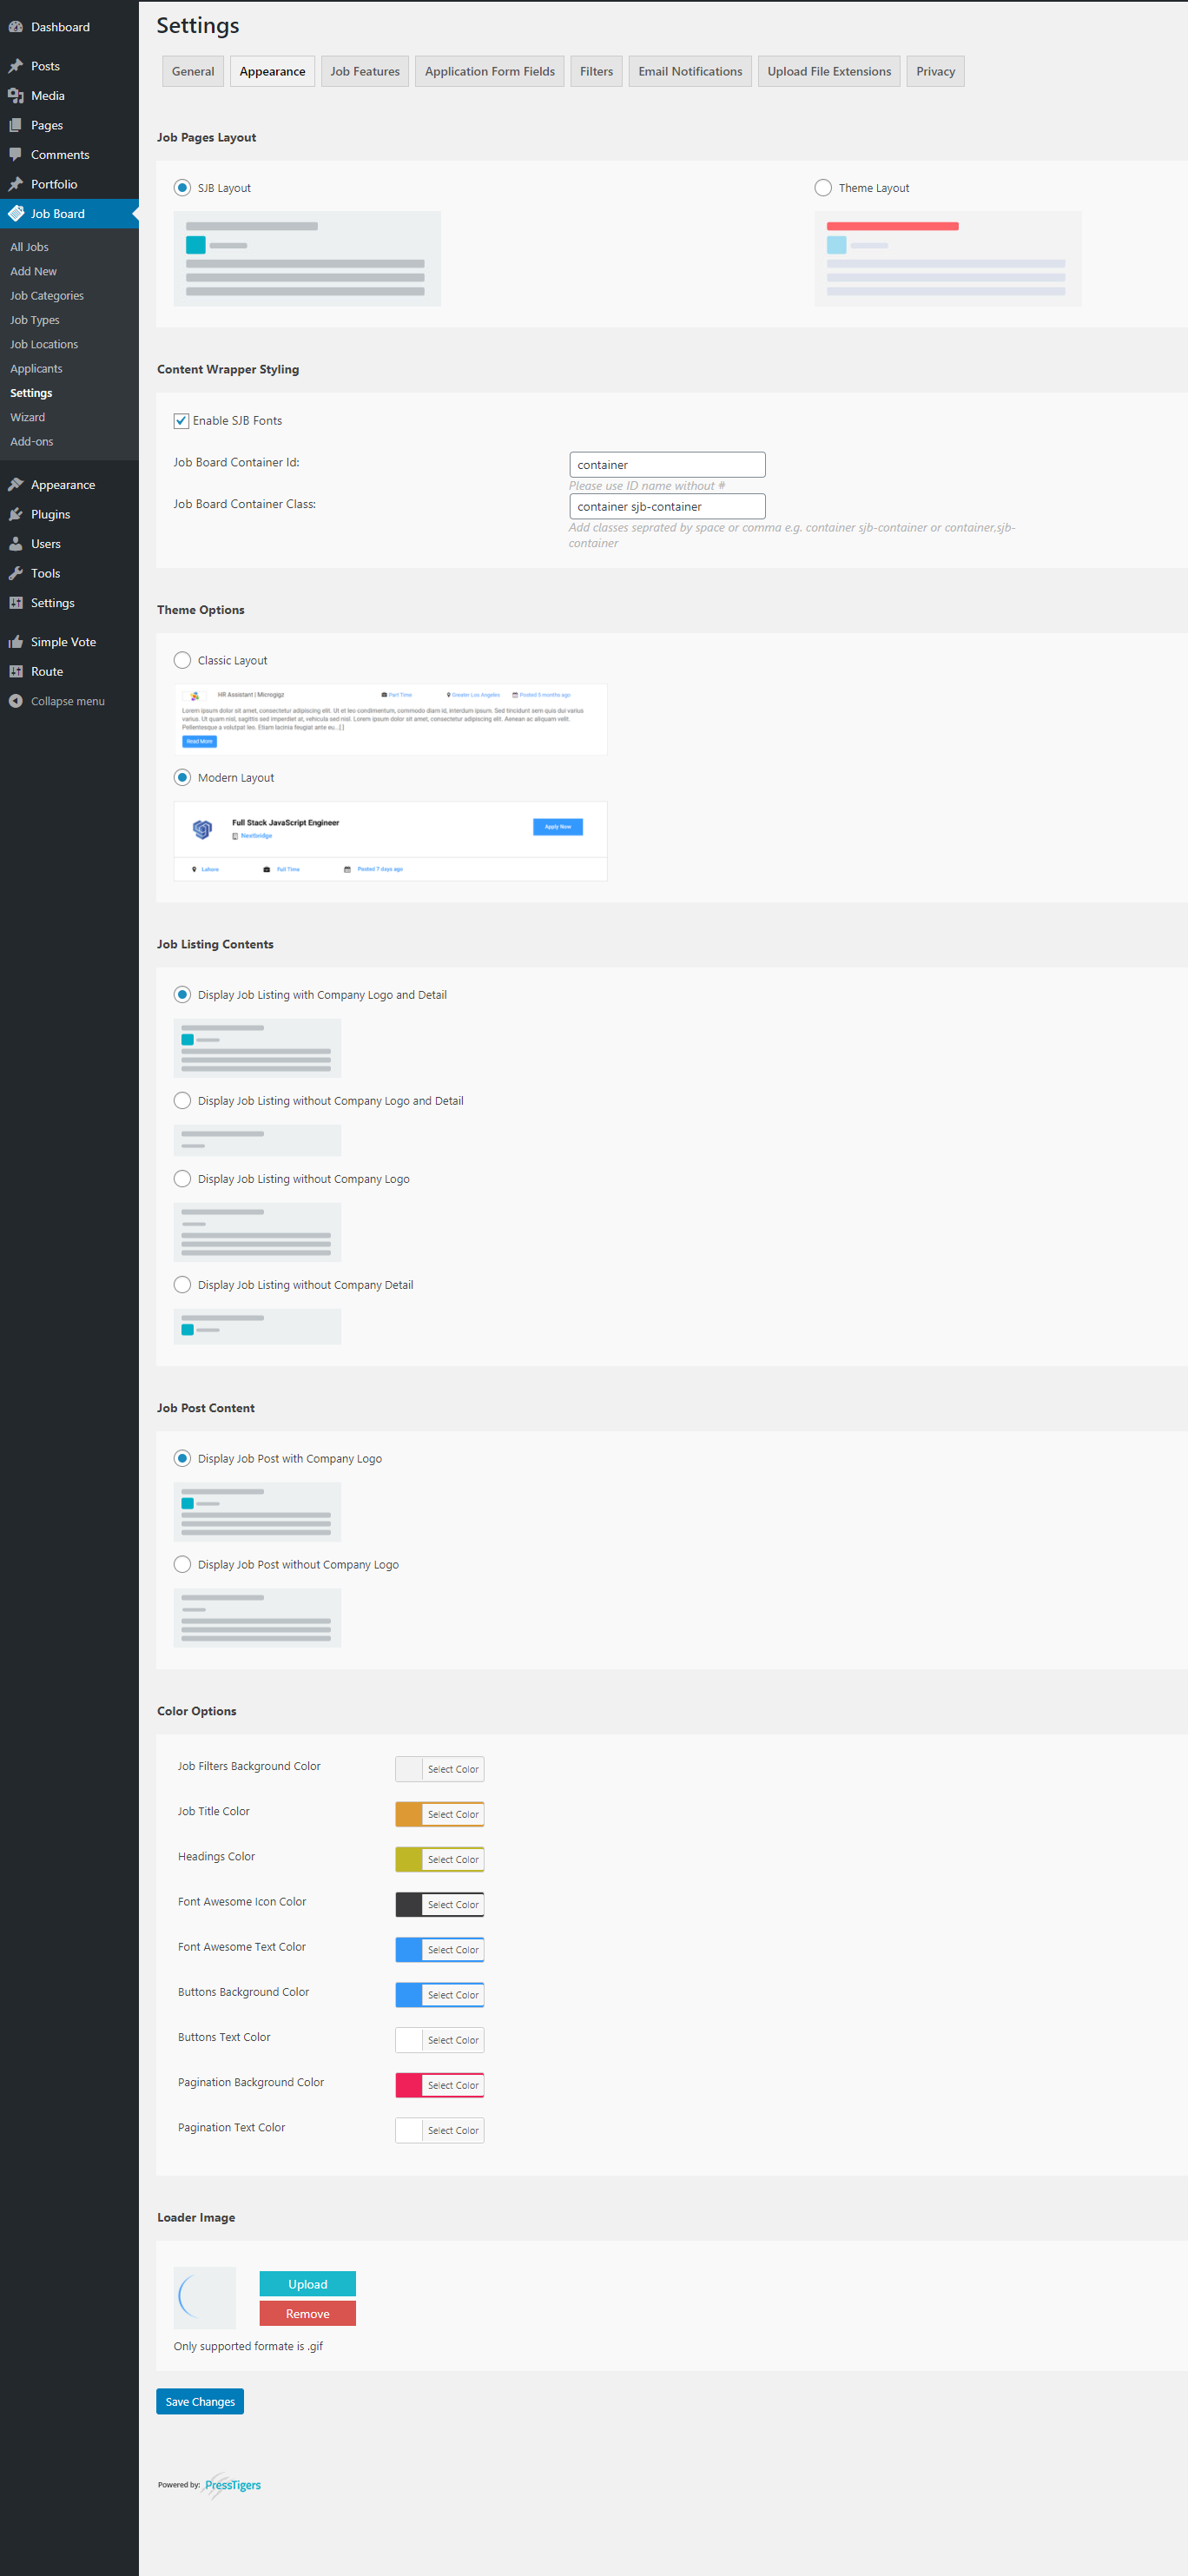Image resolution: width=1188 pixels, height=2576 pixels.
Task: Pick the Buttons Background Color swatch
Action: [x=409, y=1995]
